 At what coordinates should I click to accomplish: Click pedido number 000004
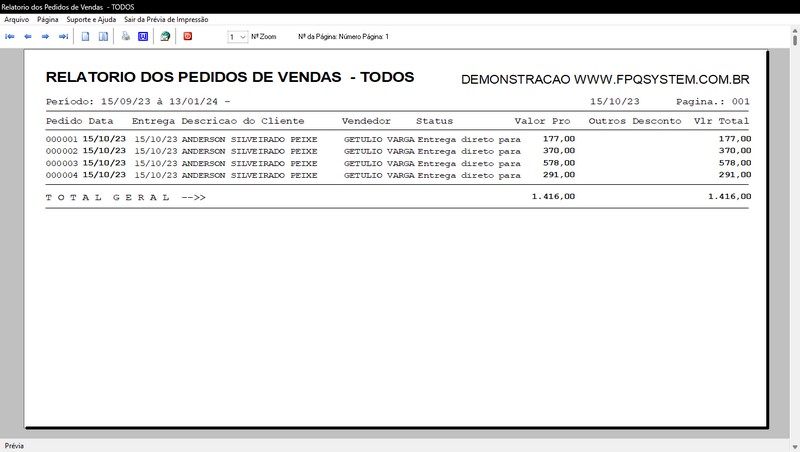pos(62,175)
